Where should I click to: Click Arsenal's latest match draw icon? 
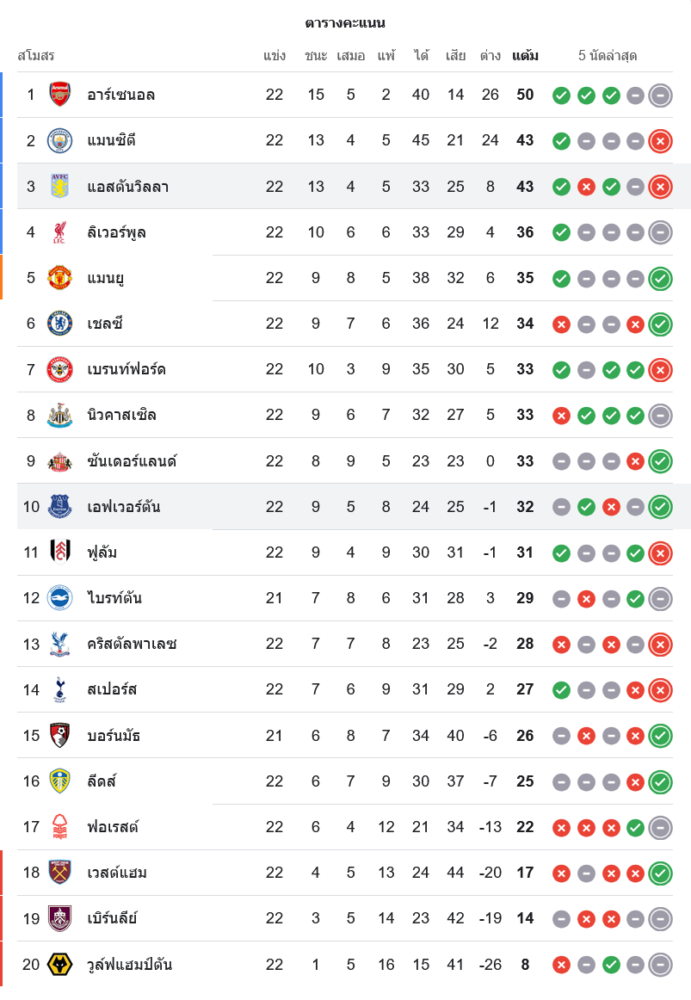pos(660,96)
